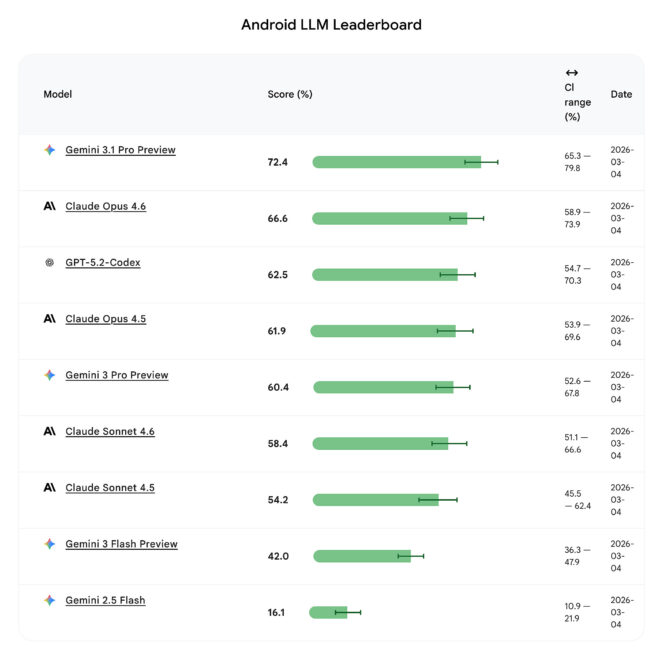Click the Gemini icon beside Gemini 3 Pro Preview
660x659 pixels.
click(x=49, y=375)
